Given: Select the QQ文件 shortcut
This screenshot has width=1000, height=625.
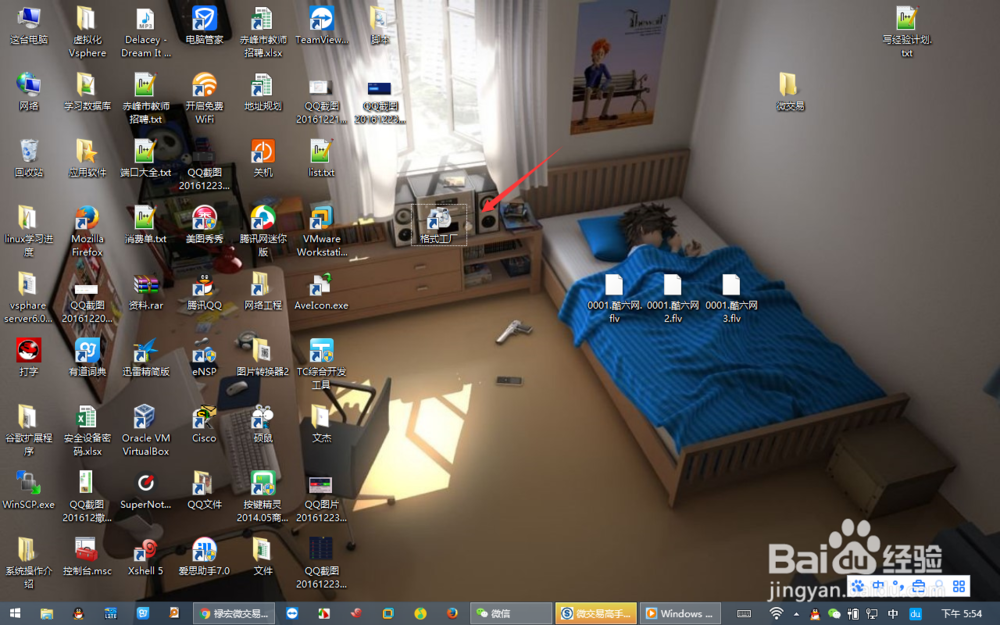Looking at the screenshot, I should (x=204, y=490).
